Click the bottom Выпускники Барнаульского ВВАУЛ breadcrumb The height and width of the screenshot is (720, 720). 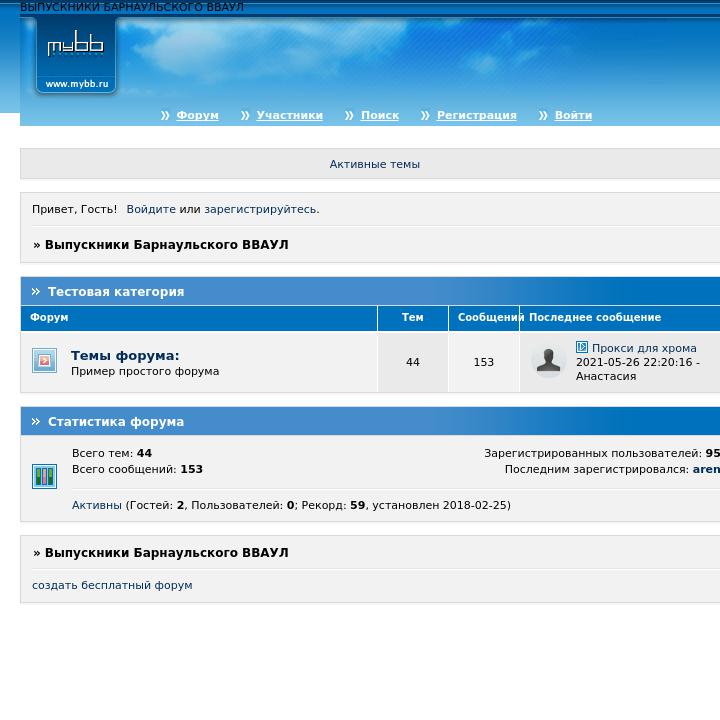tap(167, 552)
